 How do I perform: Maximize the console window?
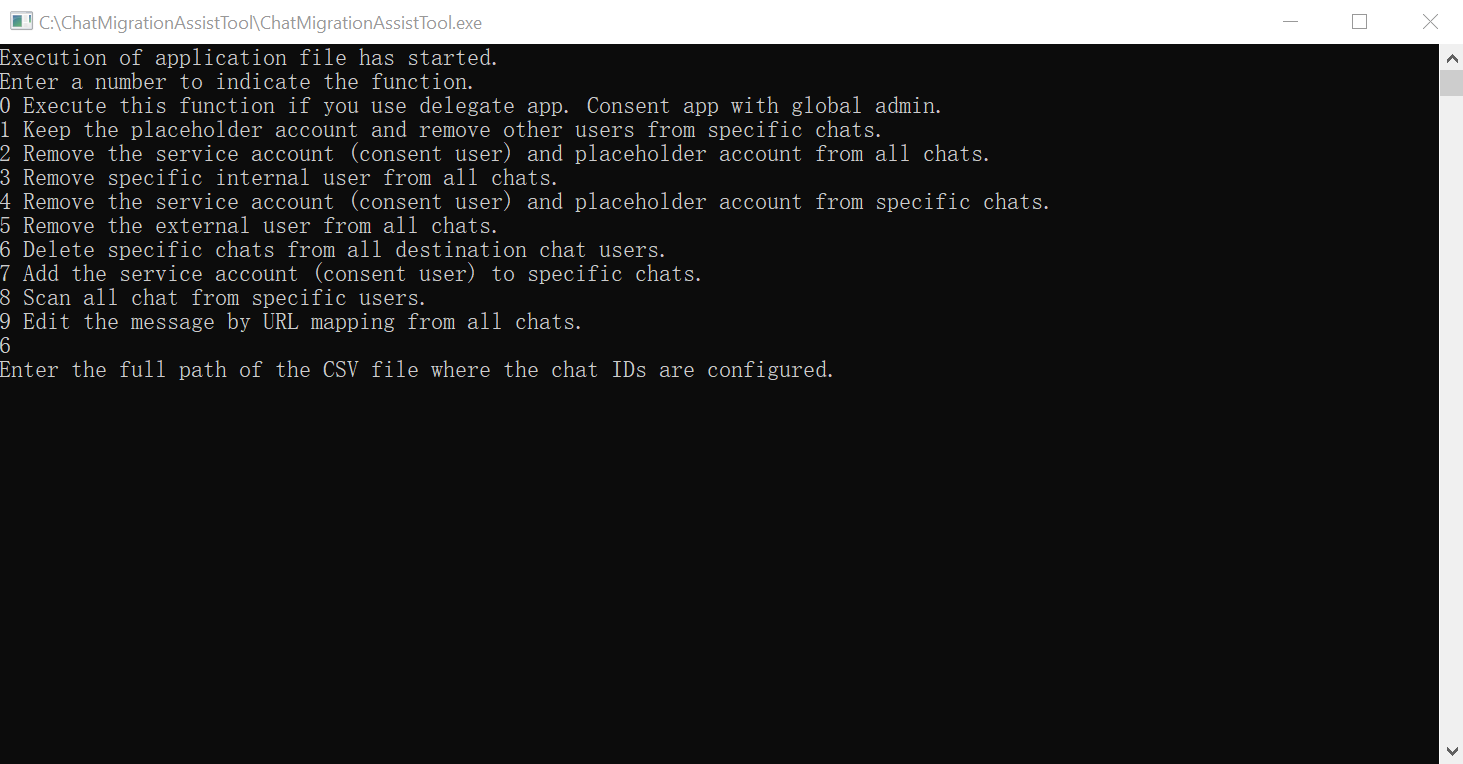[x=1359, y=22]
